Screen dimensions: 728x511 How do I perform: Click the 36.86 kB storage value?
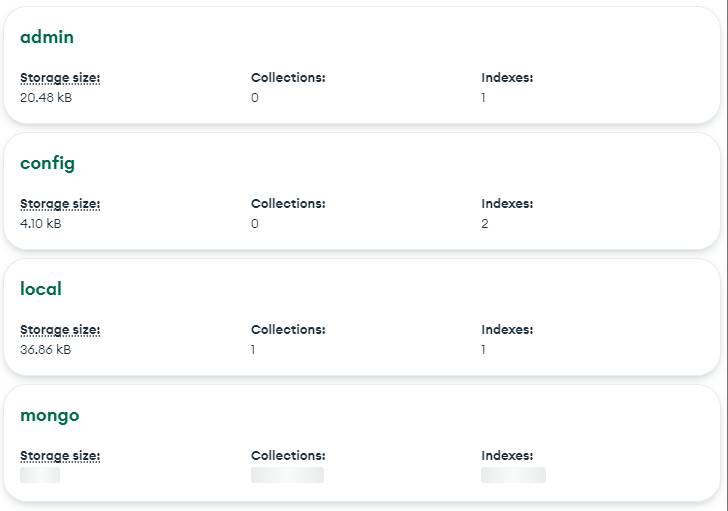pyautogui.click(x=46, y=350)
